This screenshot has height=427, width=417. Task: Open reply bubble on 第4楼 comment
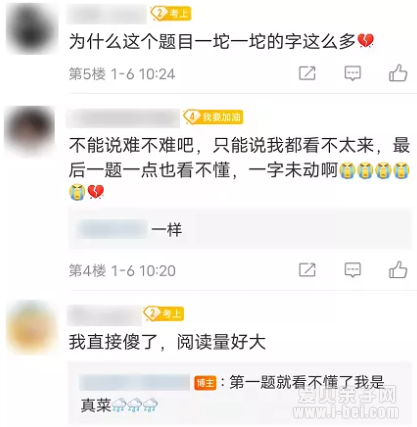352,270
